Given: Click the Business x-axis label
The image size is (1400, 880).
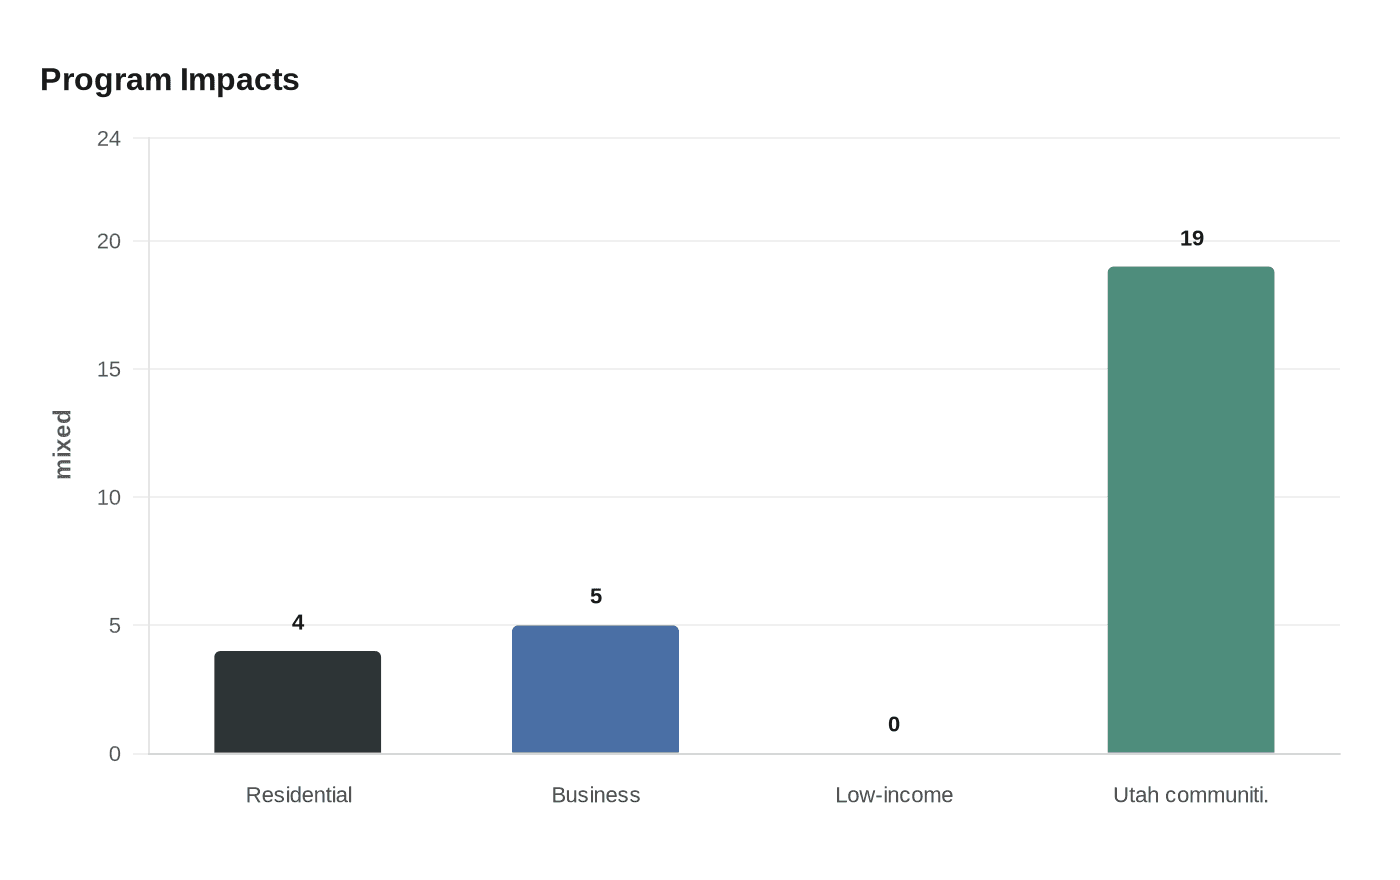Looking at the screenshot, I should [x=595, y=795].
